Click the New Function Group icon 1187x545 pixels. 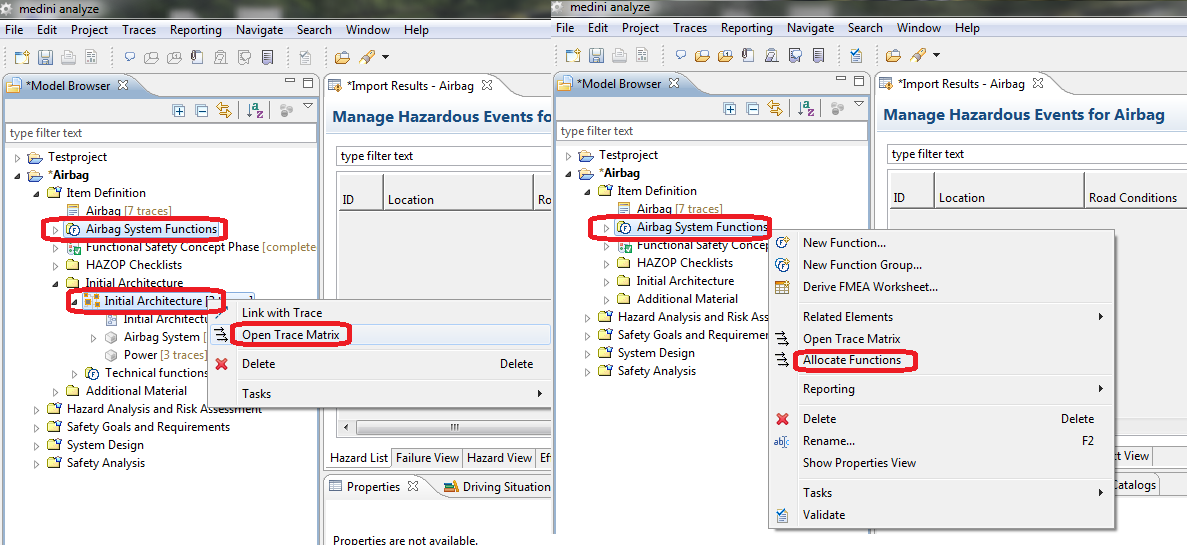(782, 265)
